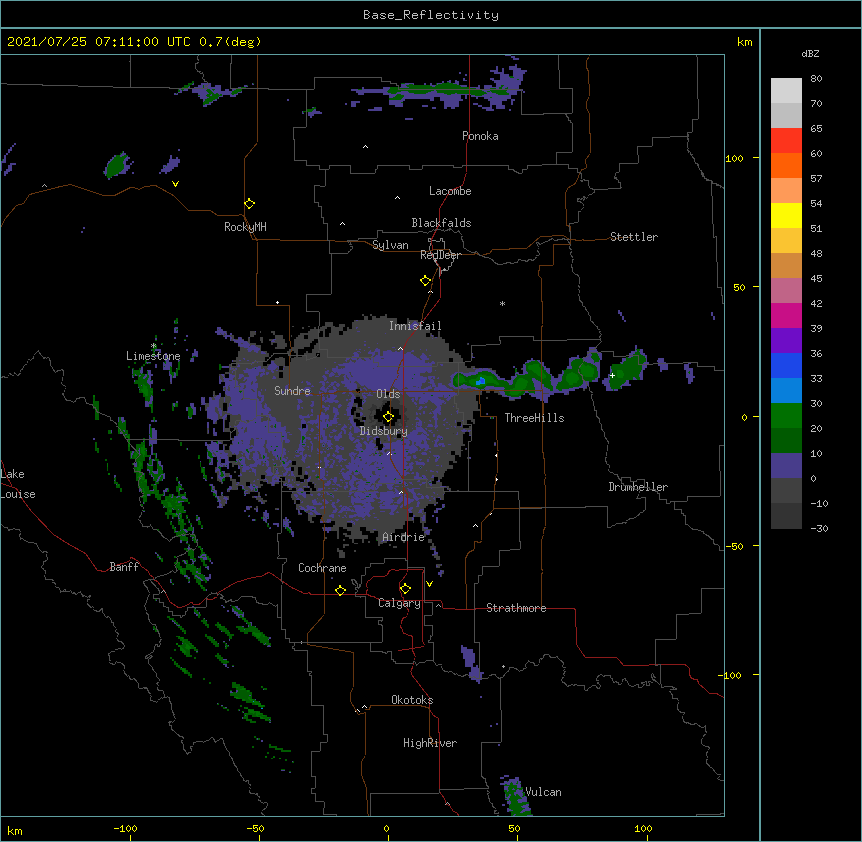Click the yellow V marker east of Calgary
The image size is (862, 842).
pos(429,584)
